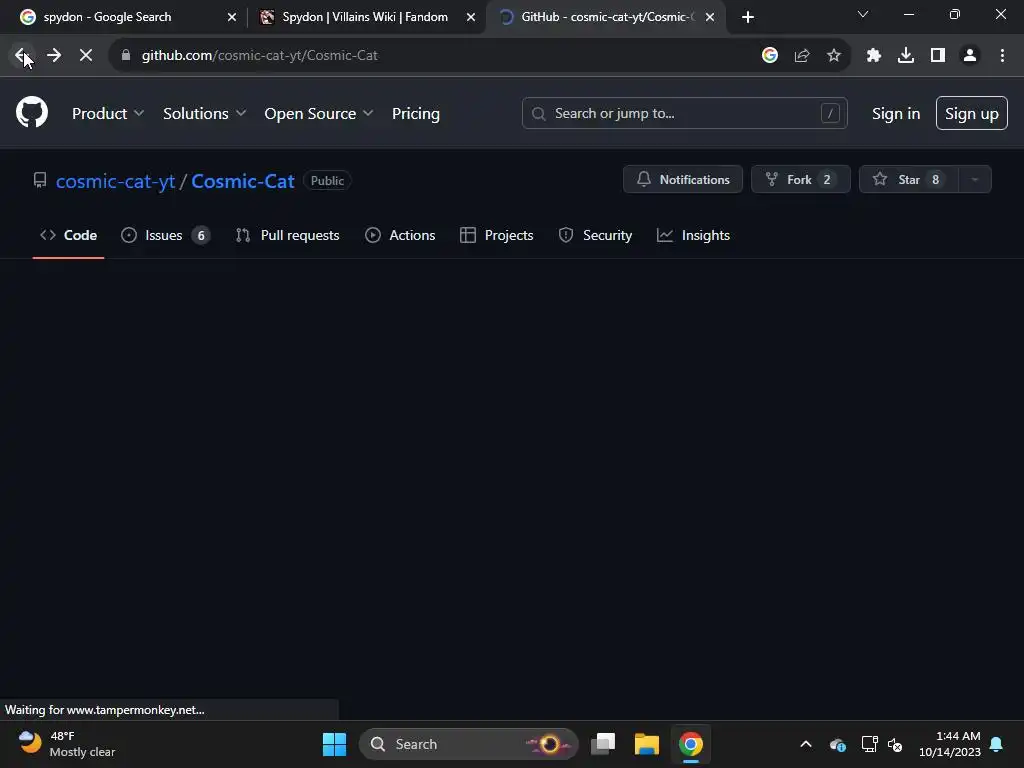Open Chrome three-dot menu
Screen dimensions: 1024x768
click(x=1002, y=55)
